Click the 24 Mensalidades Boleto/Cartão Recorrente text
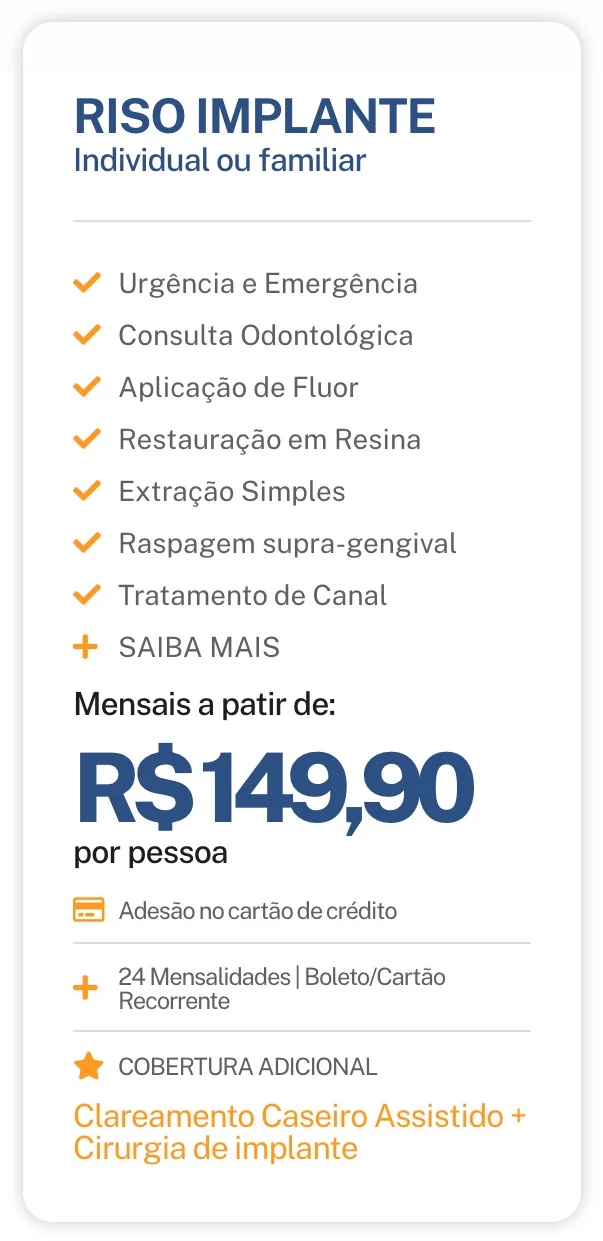603x1241 pixels. [x=282, y=988]
